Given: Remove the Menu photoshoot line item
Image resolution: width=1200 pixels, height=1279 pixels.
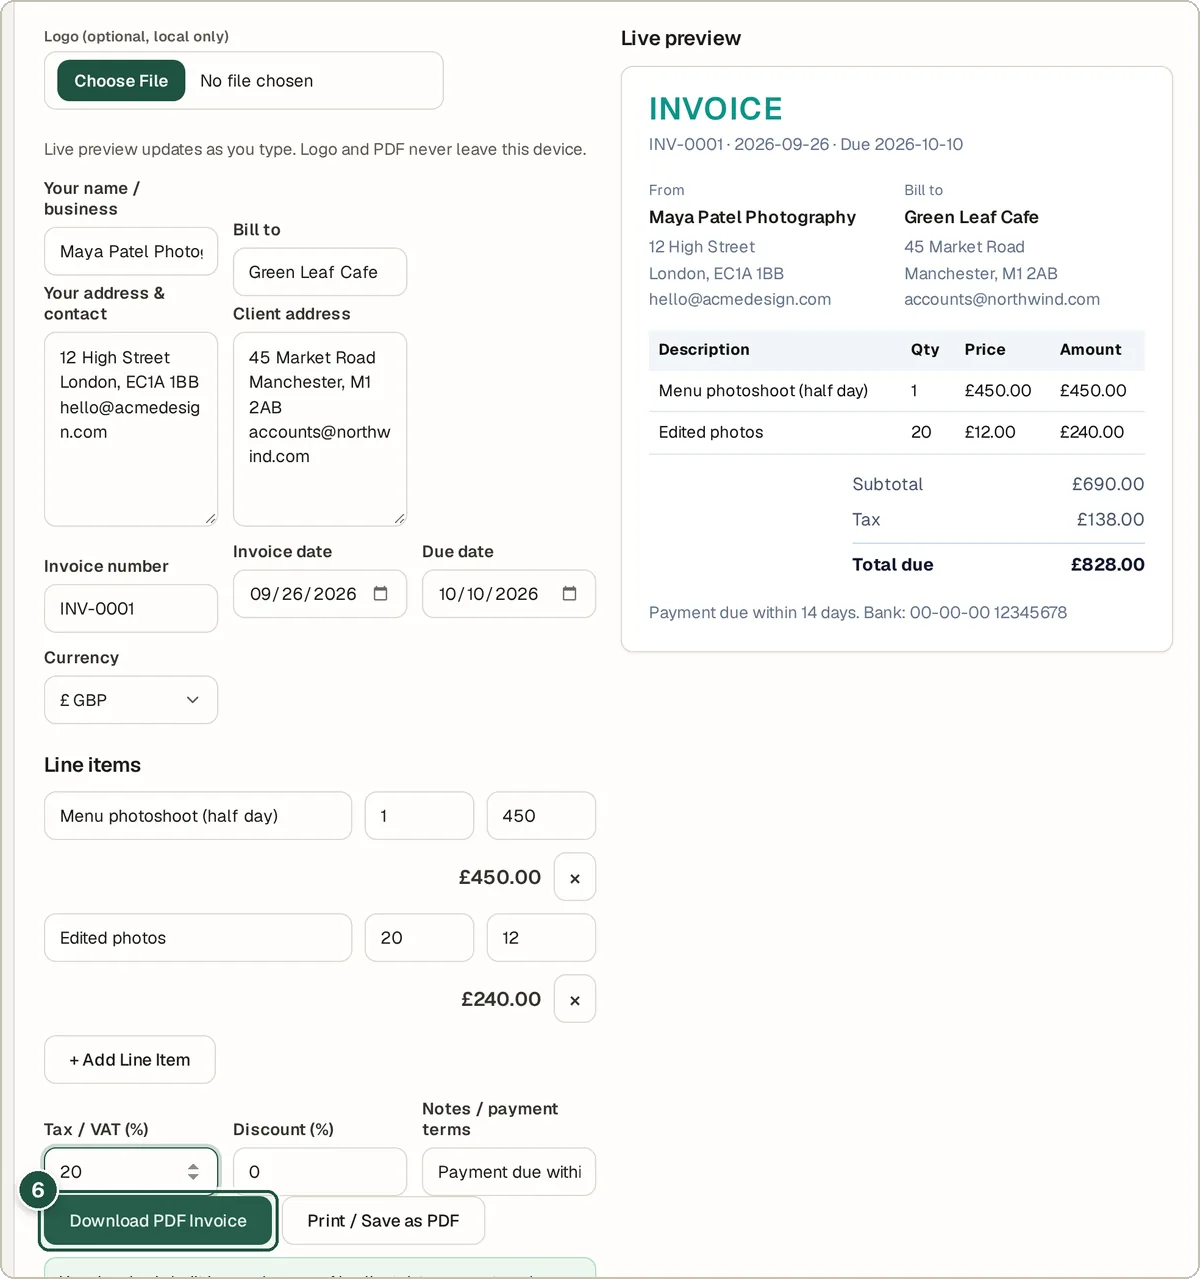Looking at the screenshot, I should pos(575,877).
